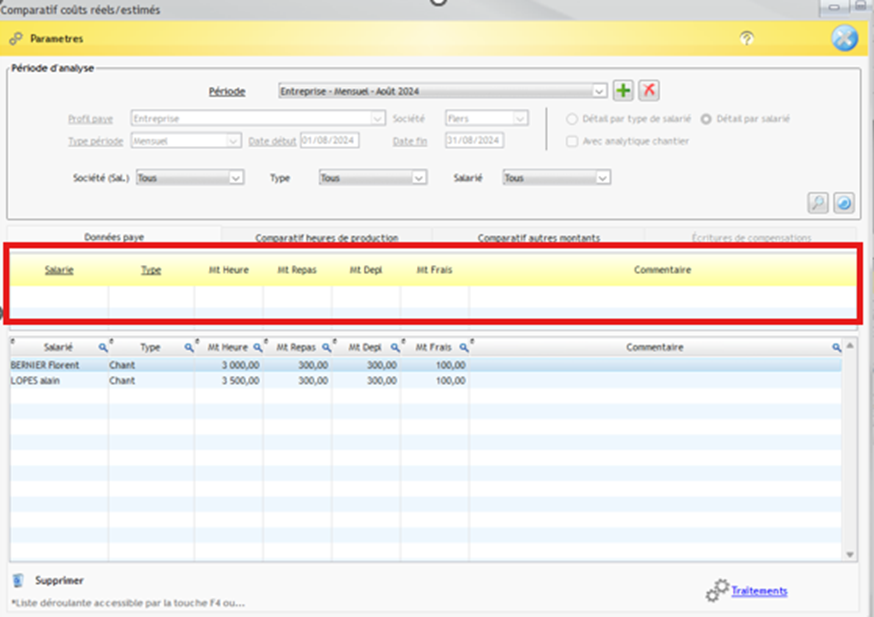
Task: Click the search icon in Commentaire column header
Action: 837,347
